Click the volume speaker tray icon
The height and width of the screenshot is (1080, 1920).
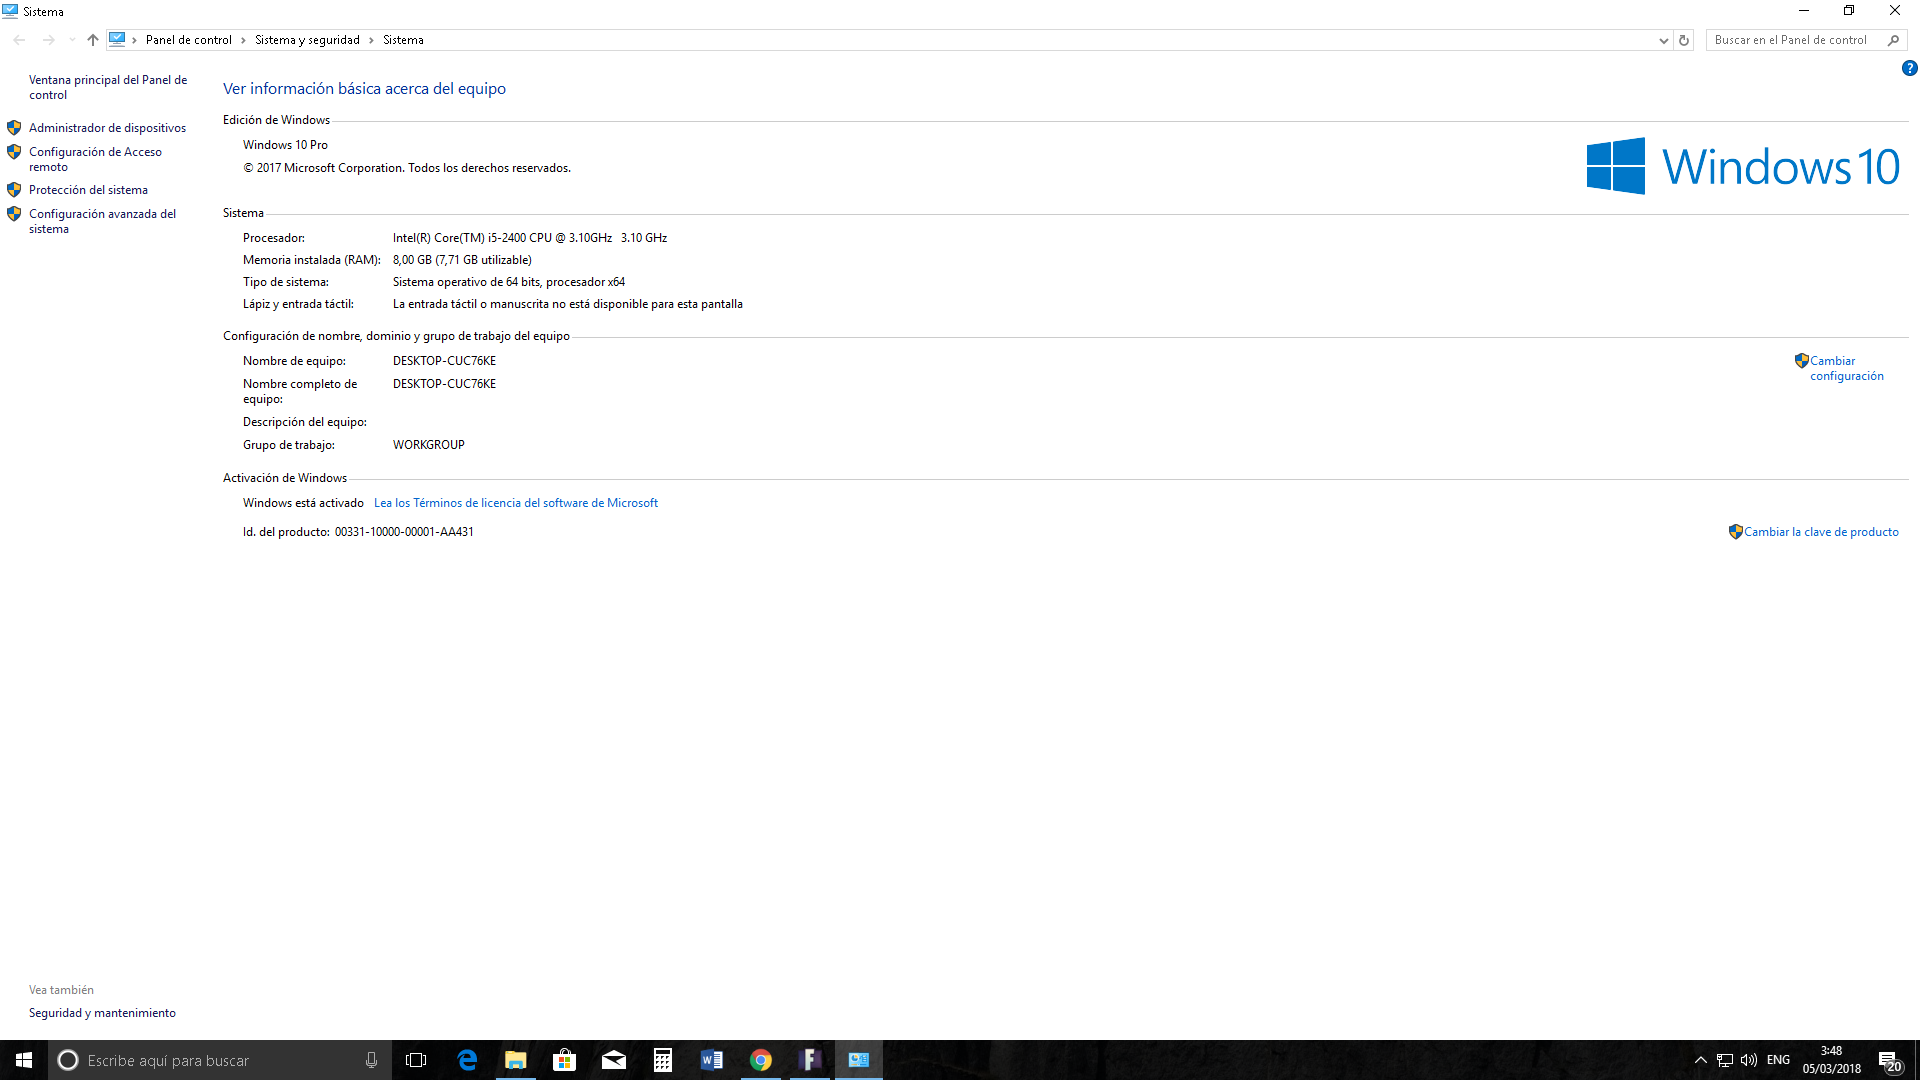pyautogui.click(x=1749, y=1060)
